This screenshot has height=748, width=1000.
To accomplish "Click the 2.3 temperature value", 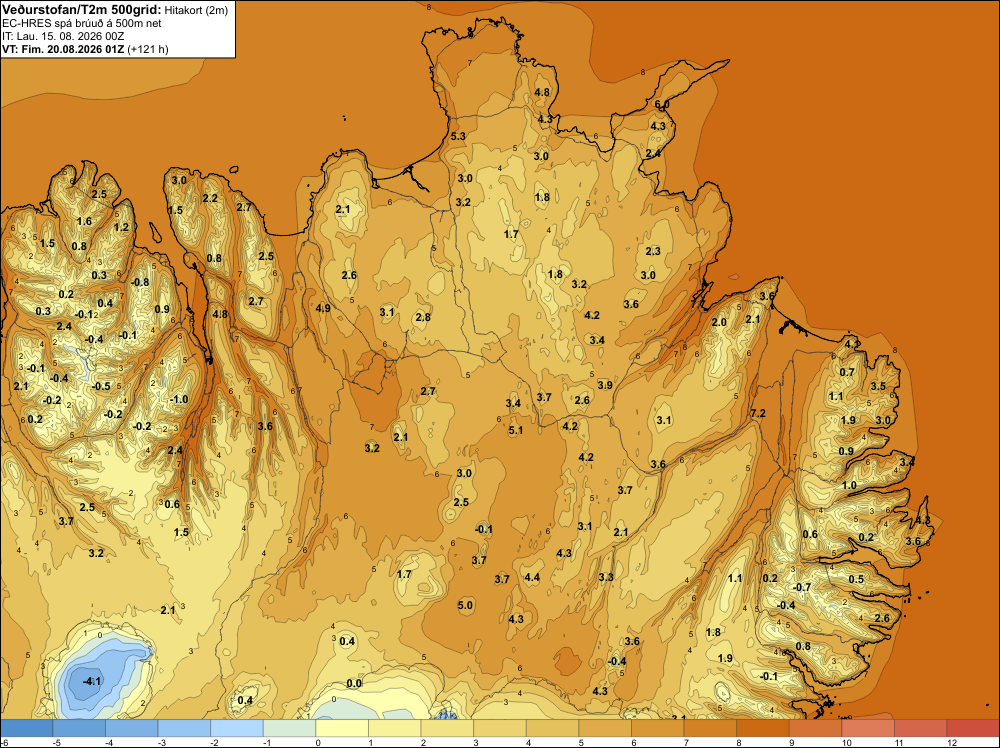I will (x=652, y=251).
